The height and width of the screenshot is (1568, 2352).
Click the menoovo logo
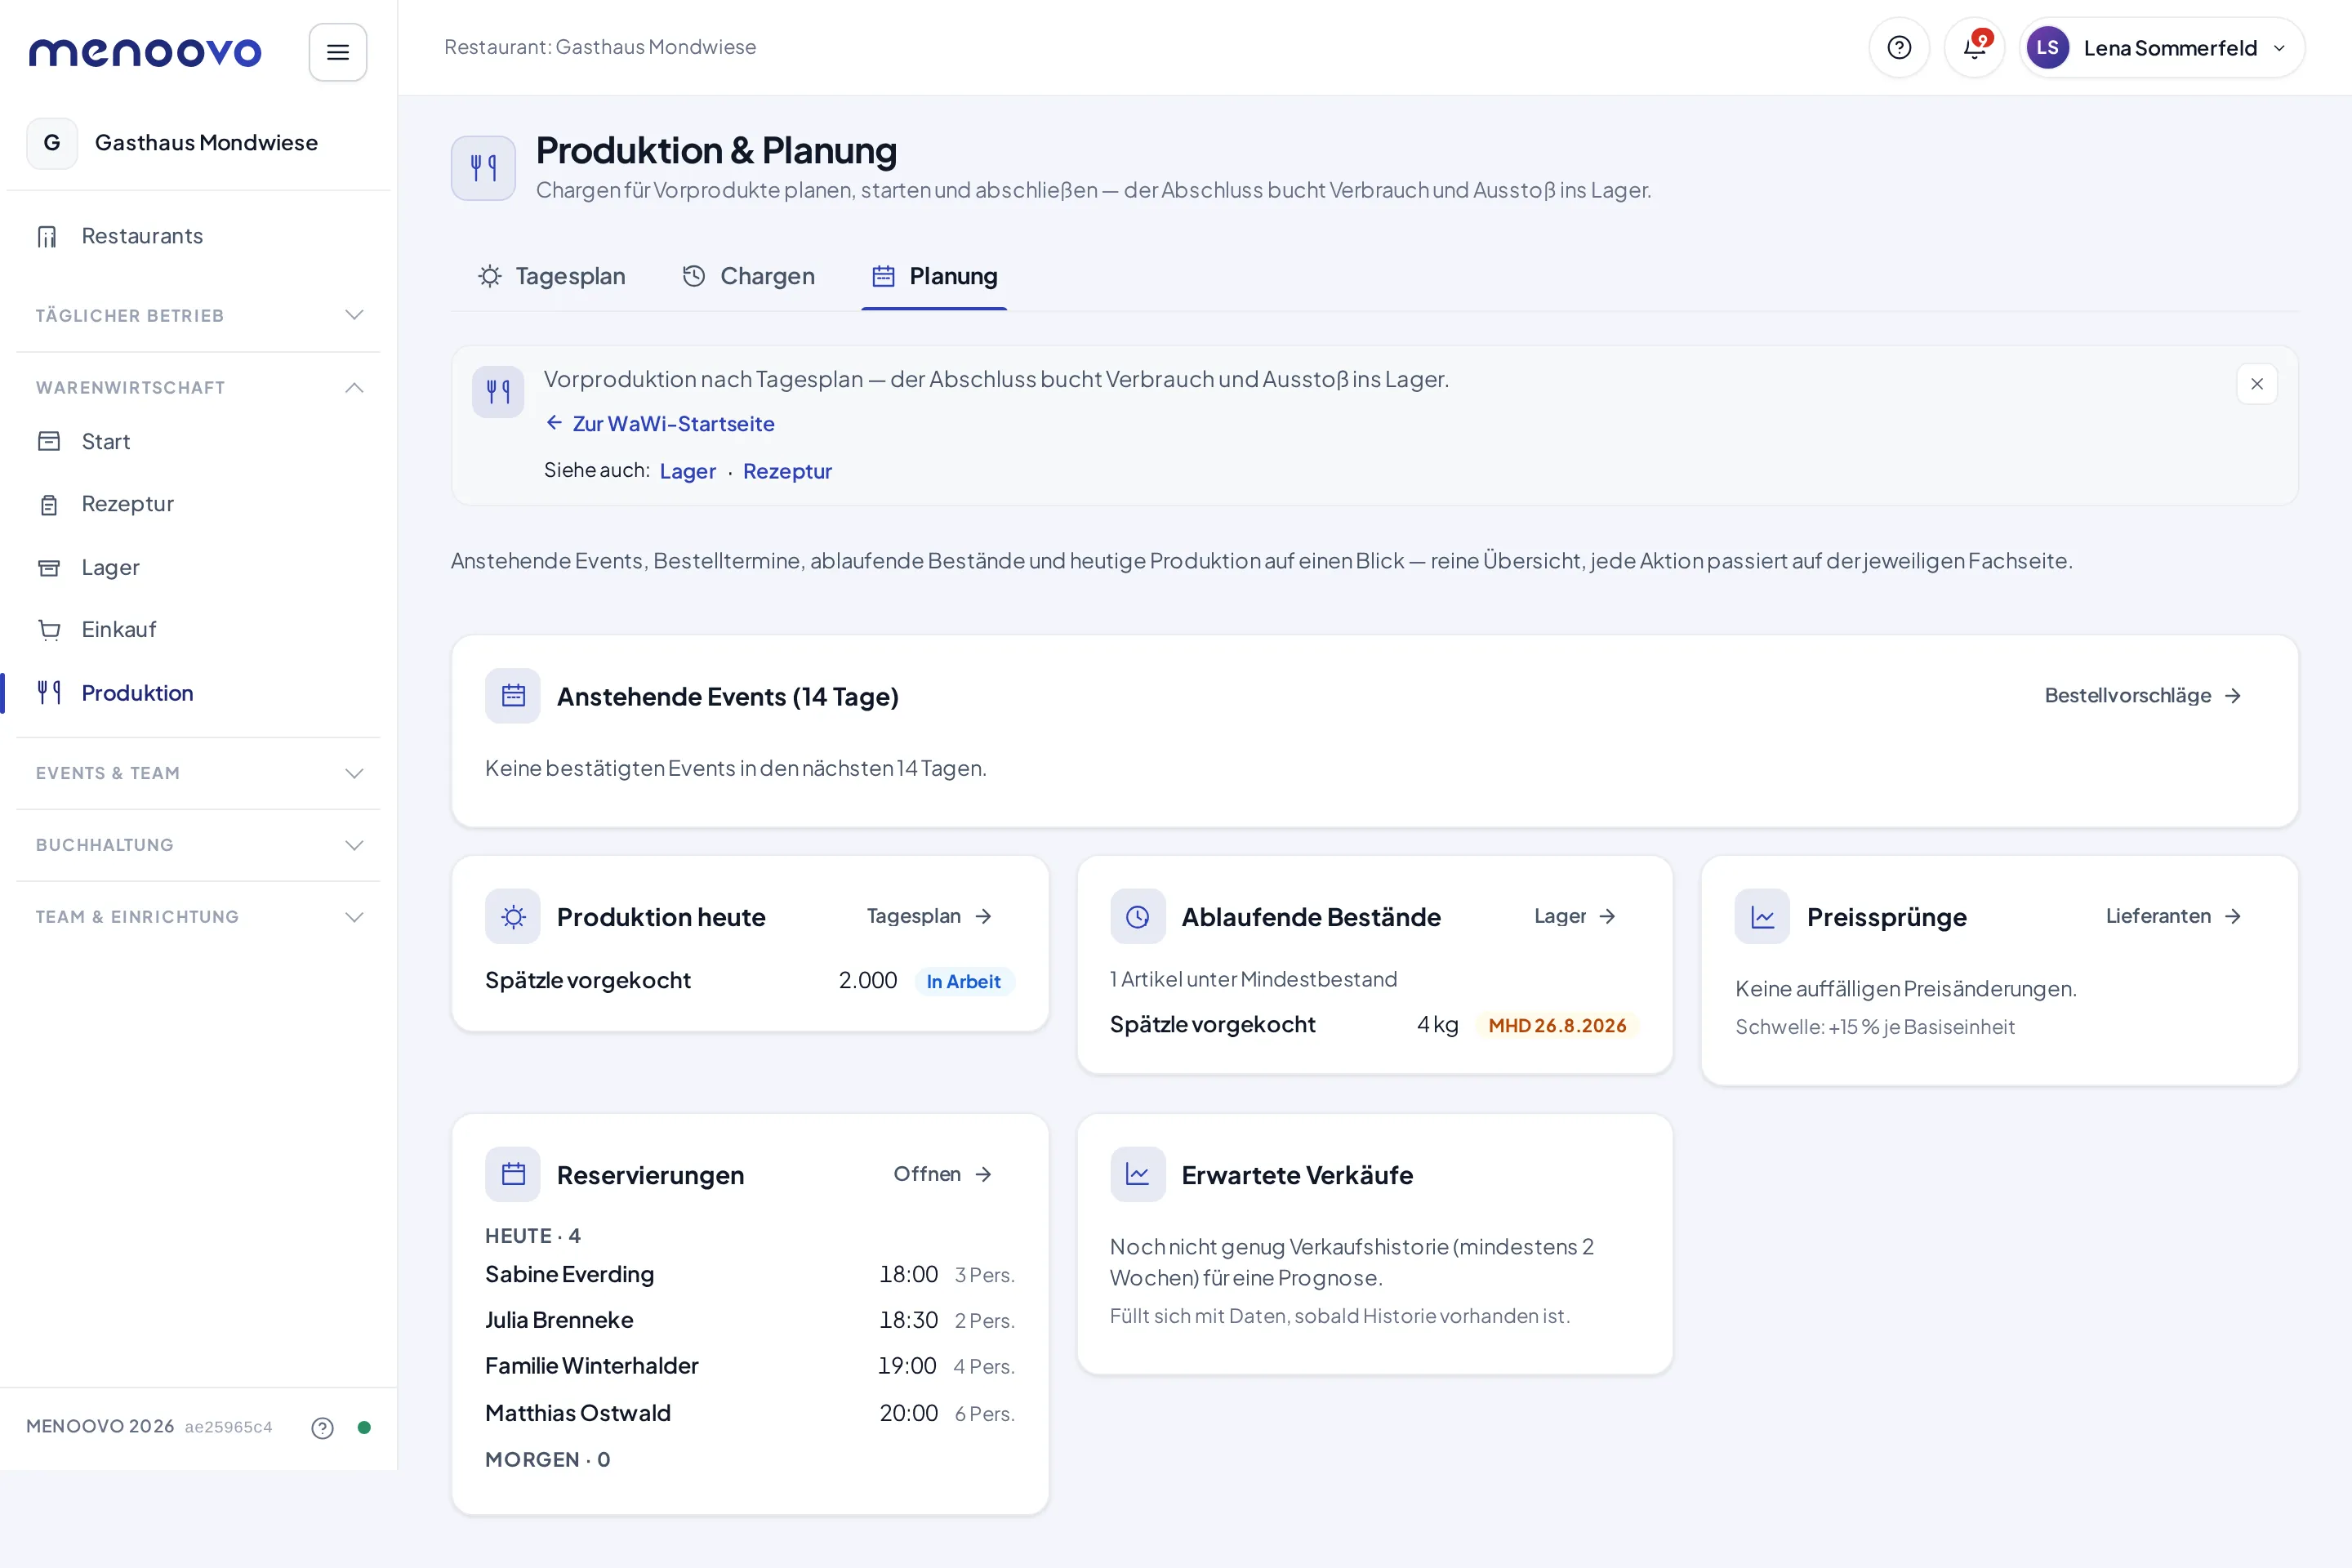pyautogui.click(x=145, y=52)
